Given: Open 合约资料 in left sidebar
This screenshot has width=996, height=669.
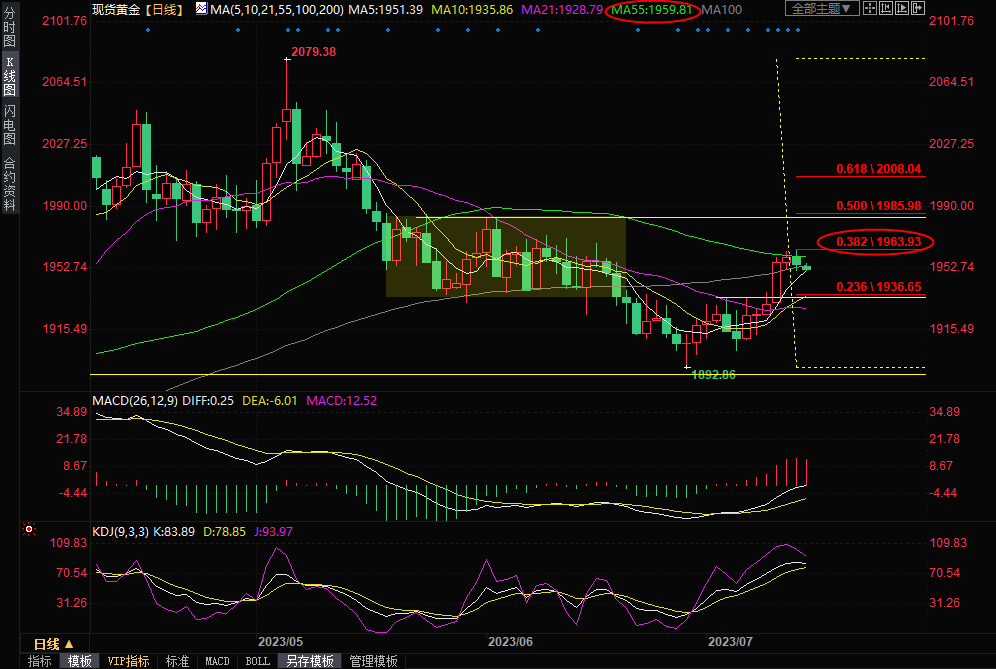Looking at the screenshot, I should (x=9, y=183).
